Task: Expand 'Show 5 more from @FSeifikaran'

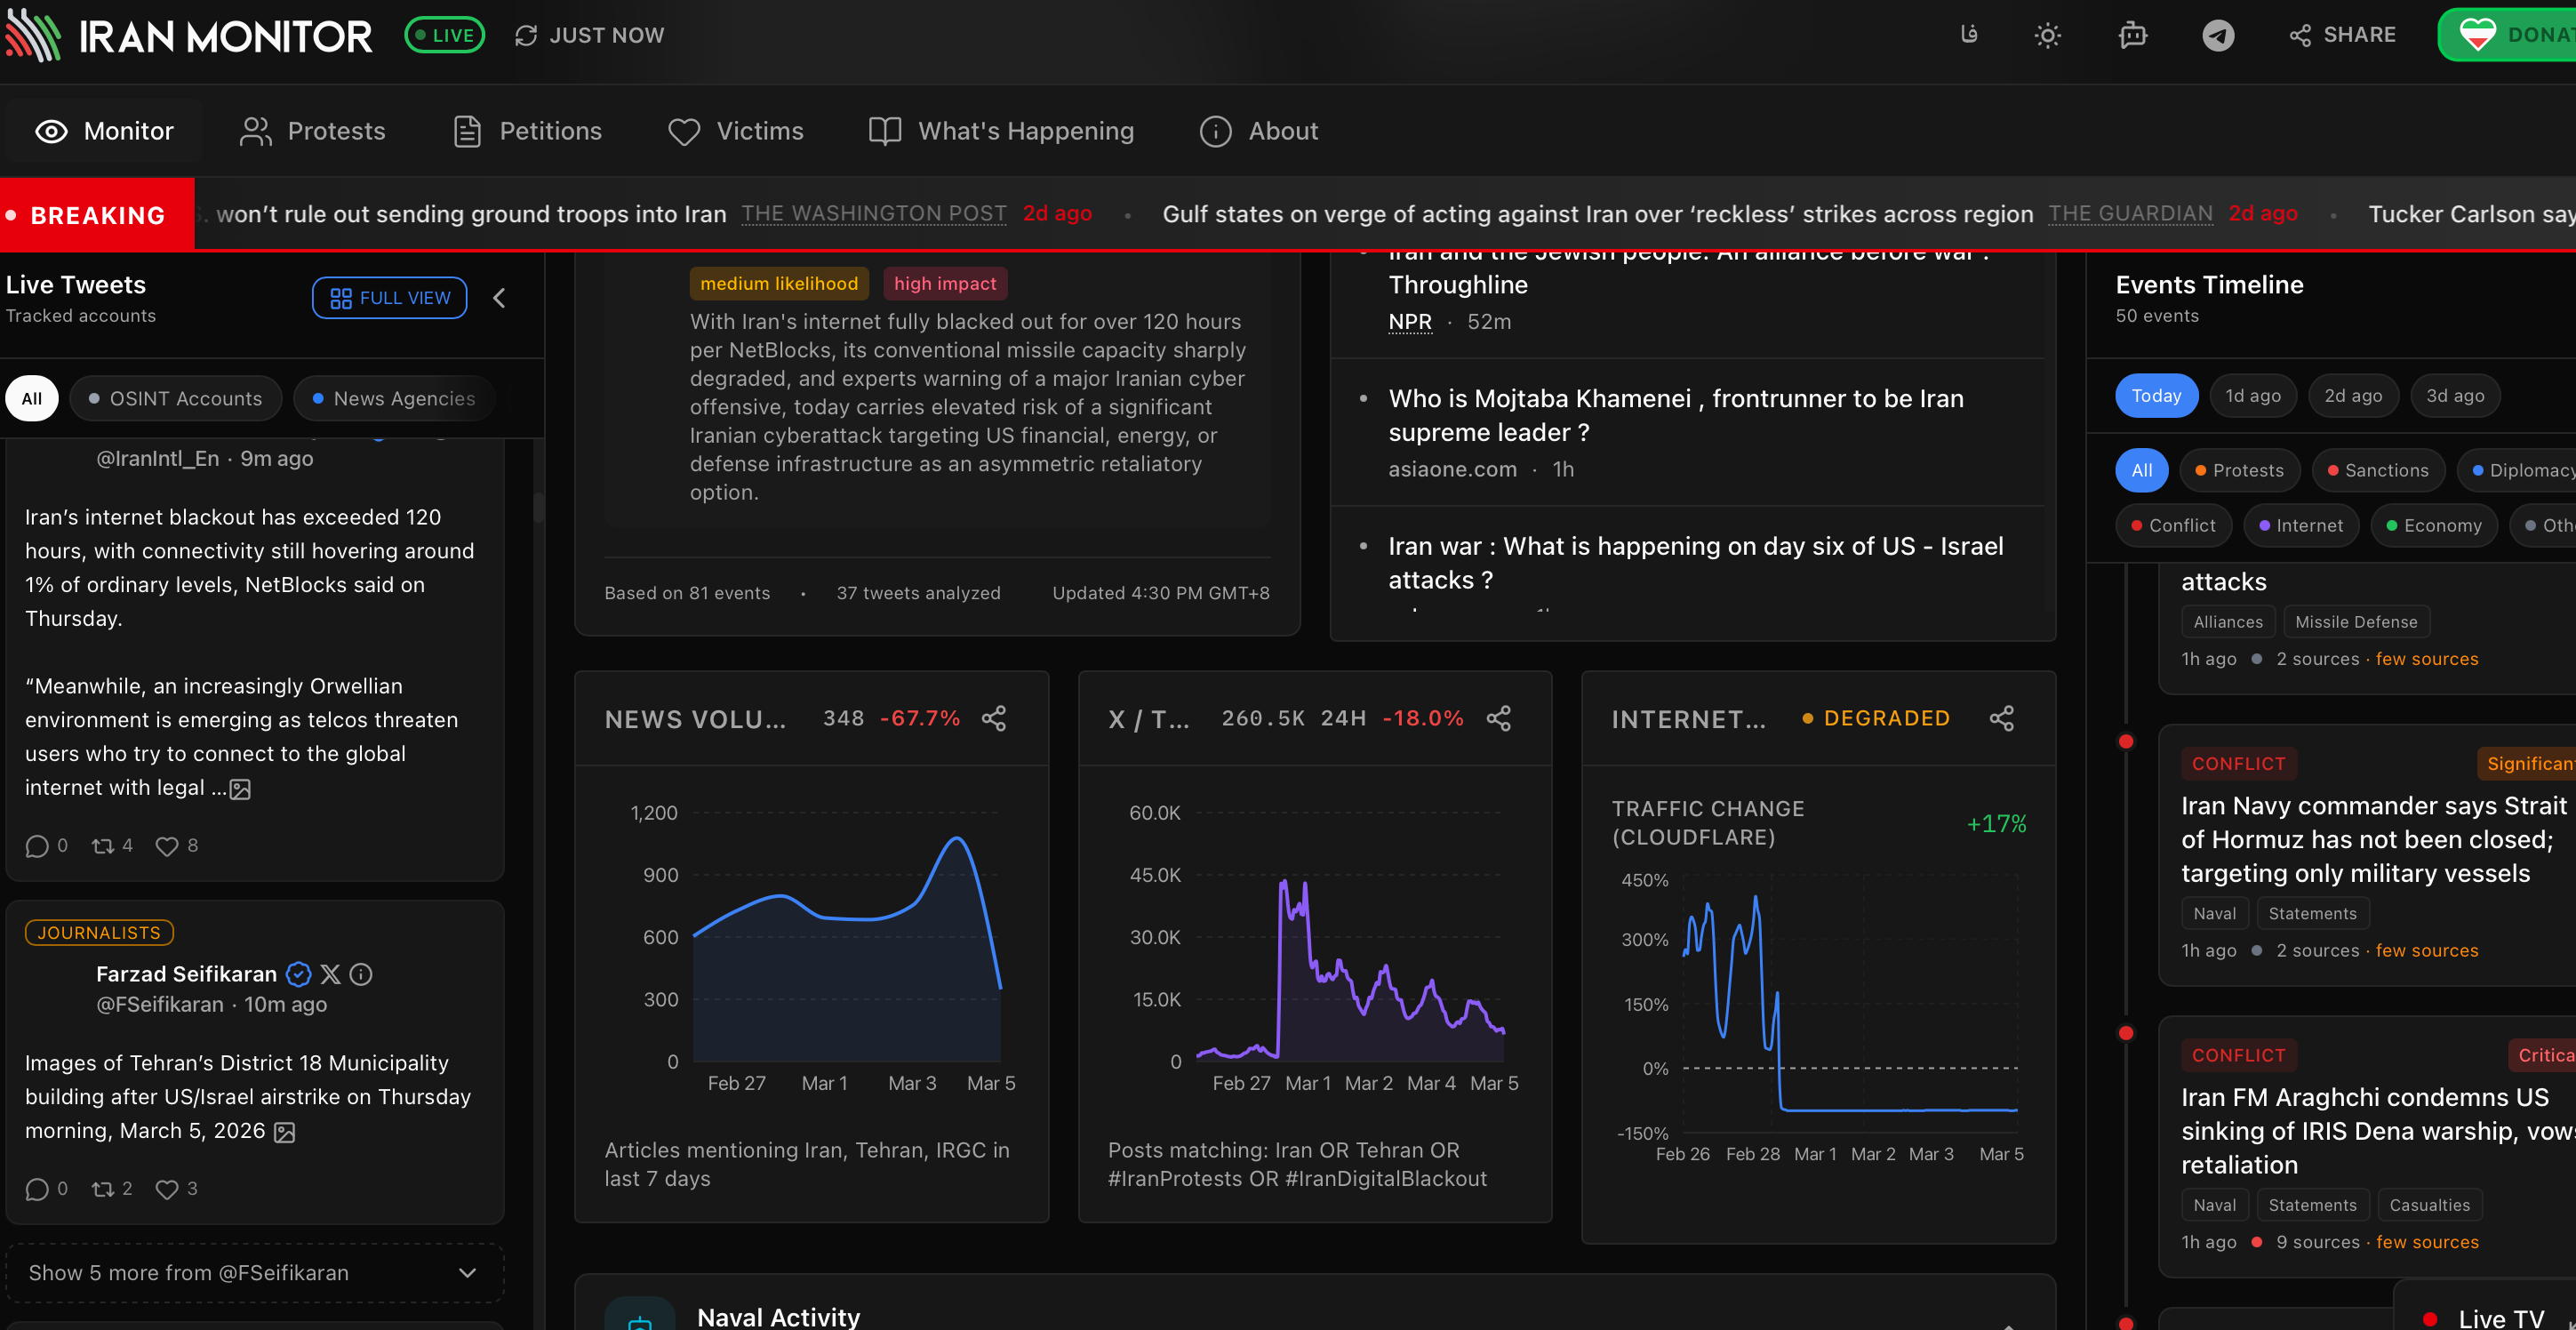Action: pyautogui.click(x=254, y=1273)
